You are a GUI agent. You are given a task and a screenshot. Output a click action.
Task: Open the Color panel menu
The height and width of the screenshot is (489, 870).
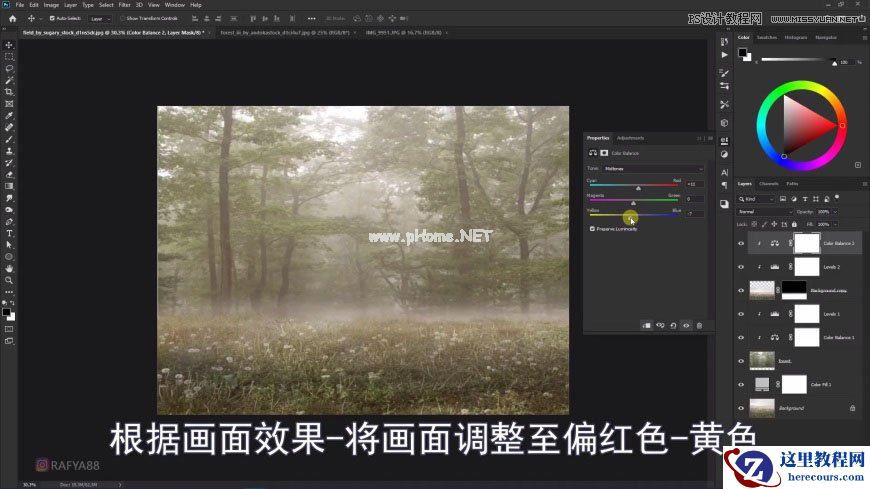pos(864,38)
